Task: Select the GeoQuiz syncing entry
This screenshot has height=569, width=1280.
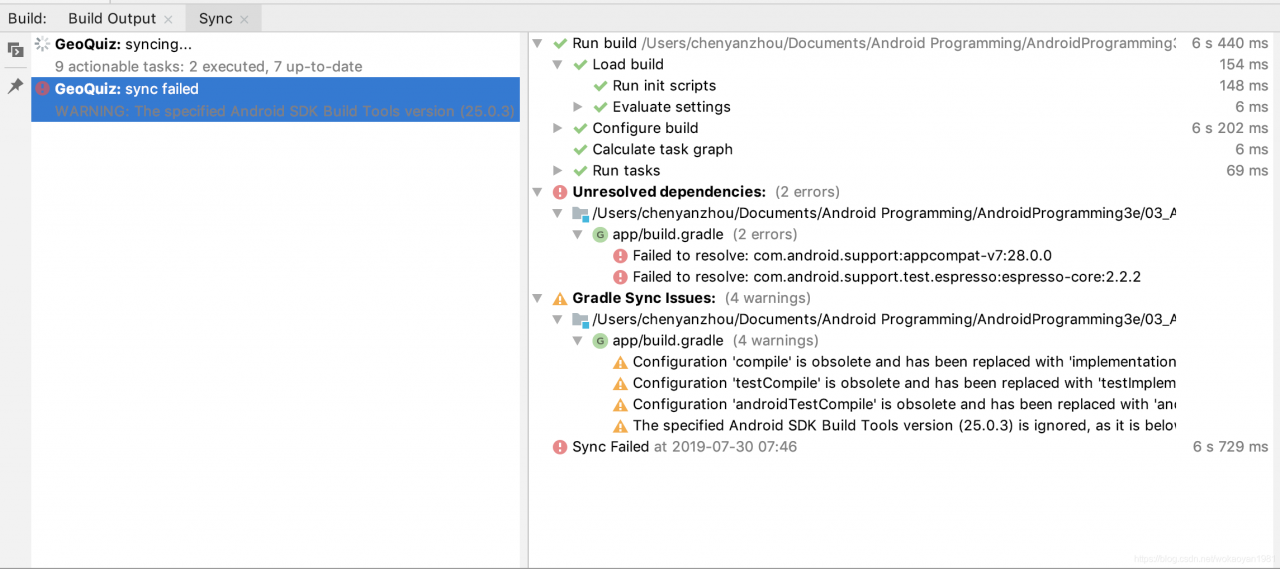Action: pos(123,45)
